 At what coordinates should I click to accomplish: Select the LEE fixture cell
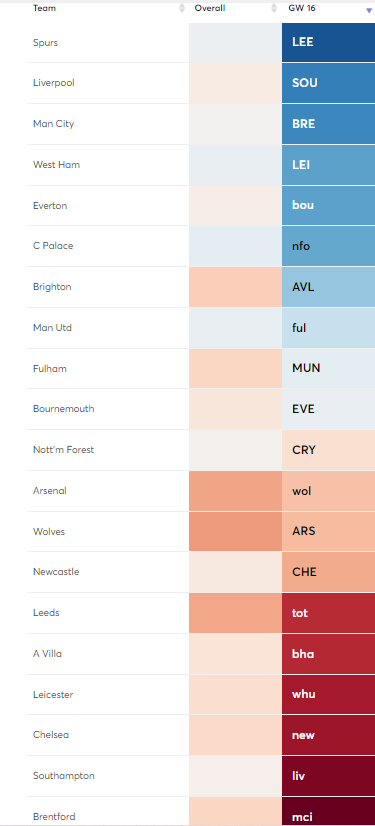pos(328,43)
